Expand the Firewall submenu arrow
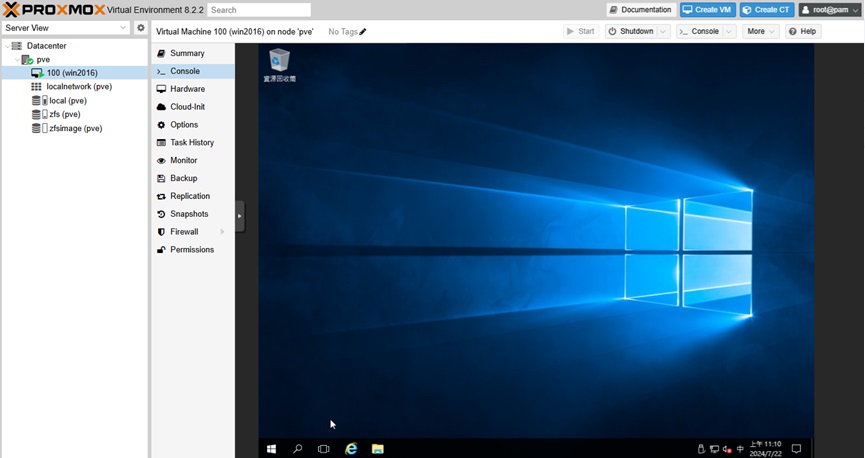Image resolution: width=865 pixels, height=458 pixels. (x=222, y=232)
